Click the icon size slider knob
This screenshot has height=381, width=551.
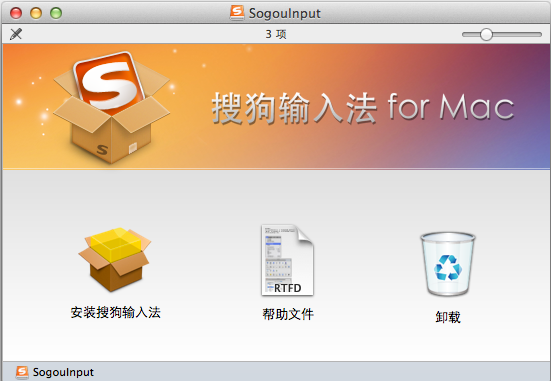486,34
